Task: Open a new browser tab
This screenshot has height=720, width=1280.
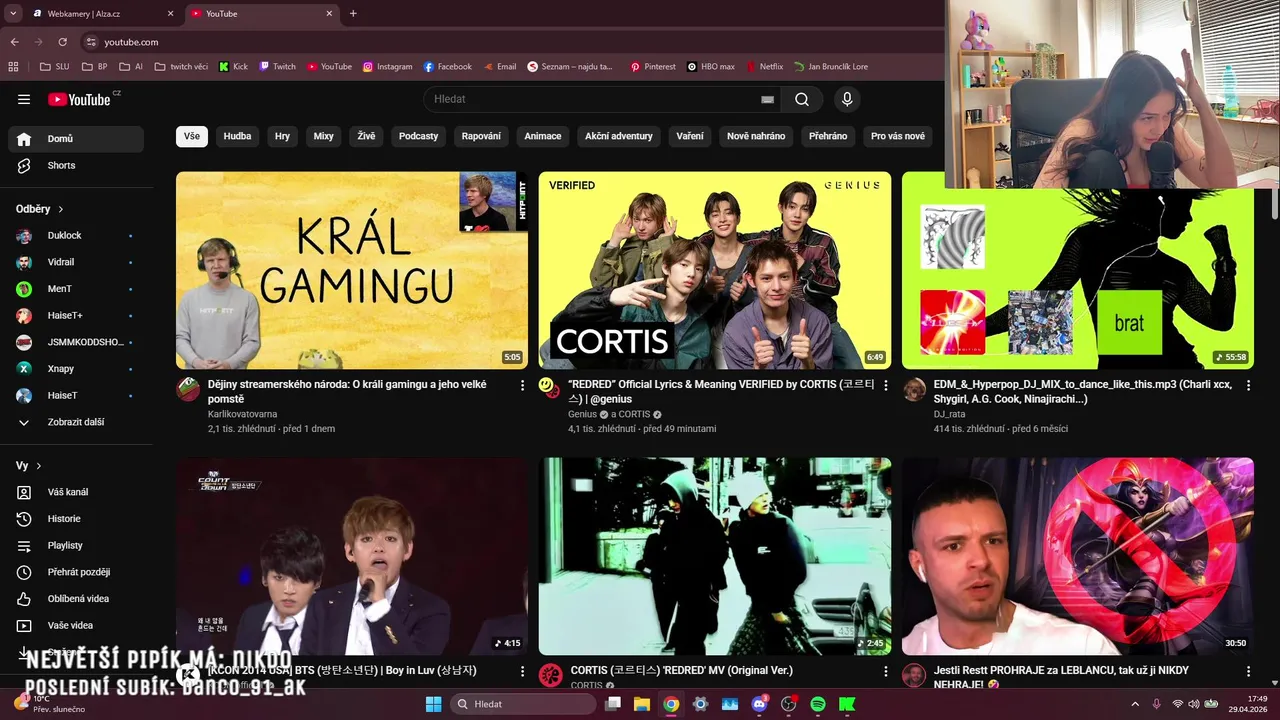Action: (x=353, y=14)
